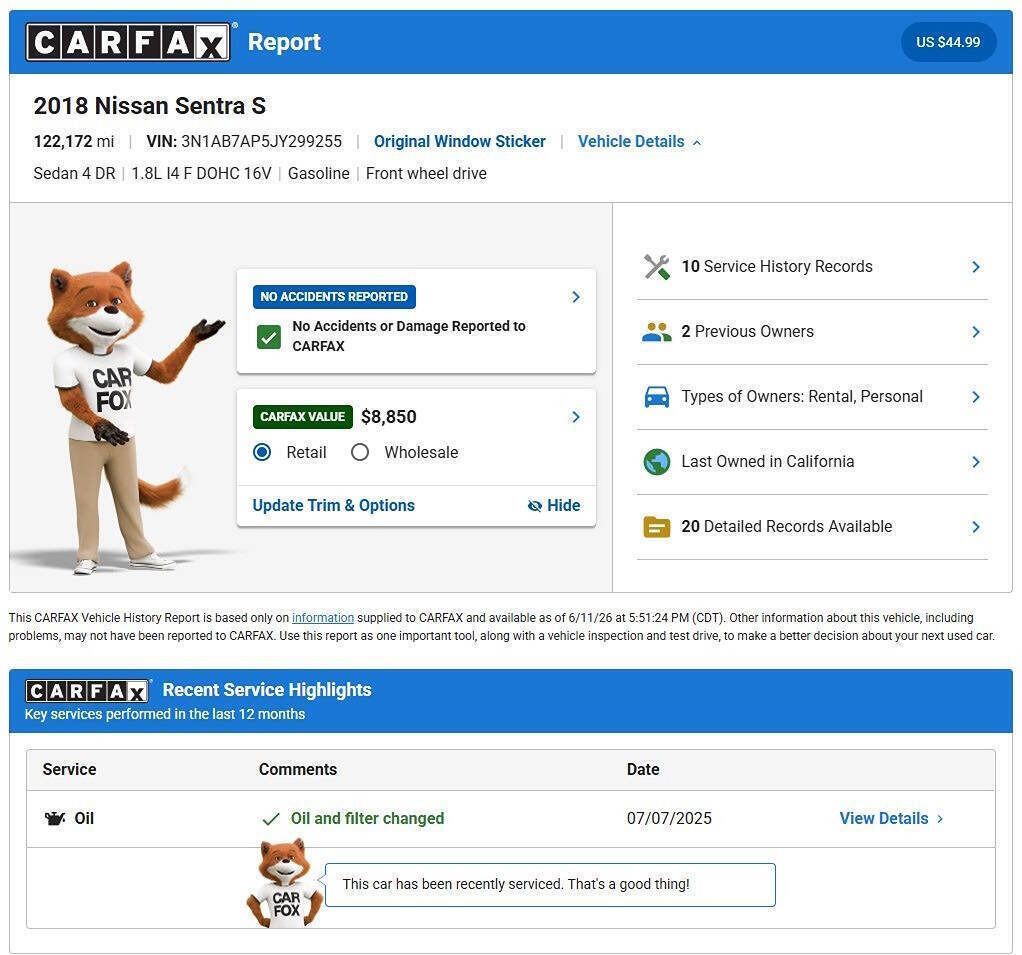Open the Types of Owners row chevron
This screenshot has width=1022, height=955.
[976, 396]
